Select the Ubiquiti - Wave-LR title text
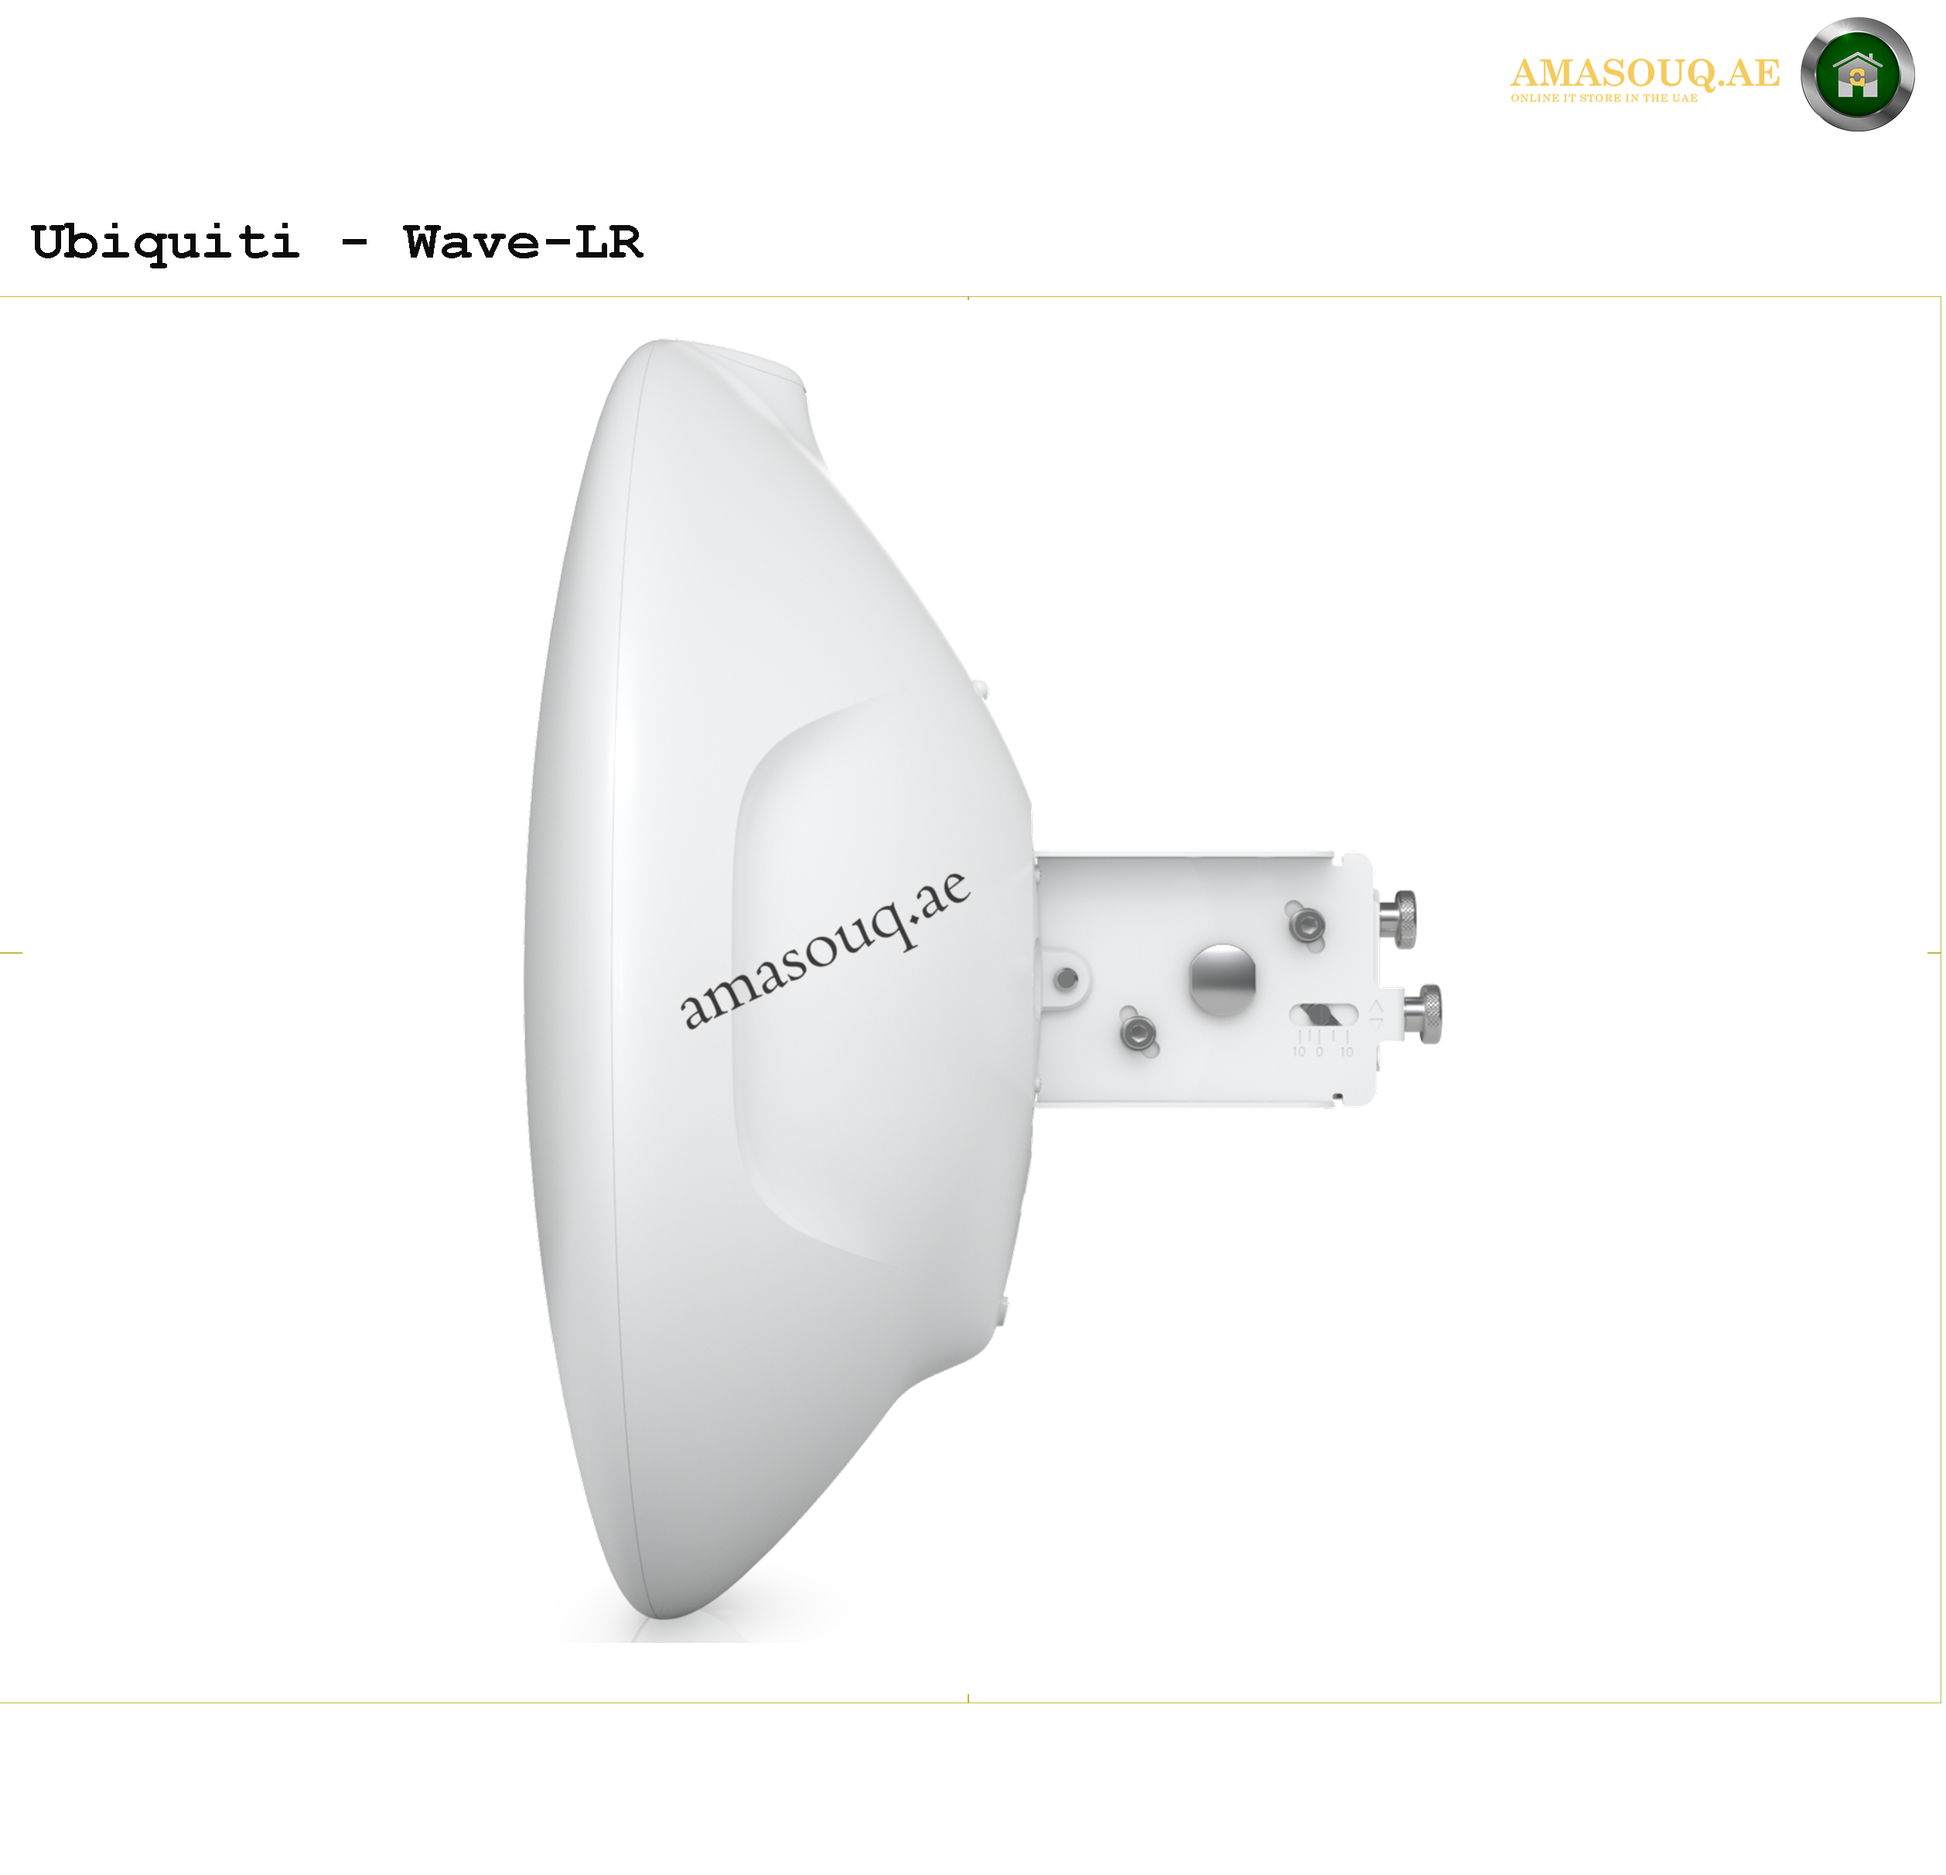The image size is (1946, 1875). [x=336, y=243]
